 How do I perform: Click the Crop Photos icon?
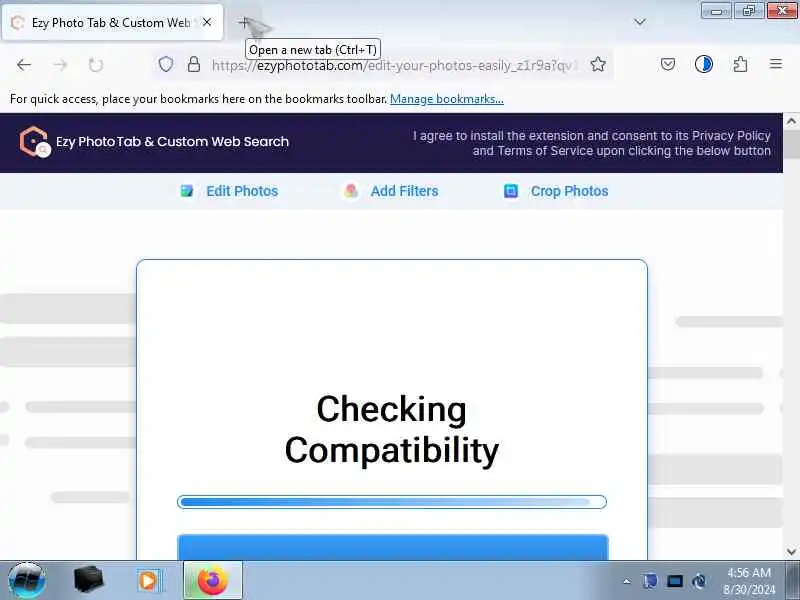511,191
